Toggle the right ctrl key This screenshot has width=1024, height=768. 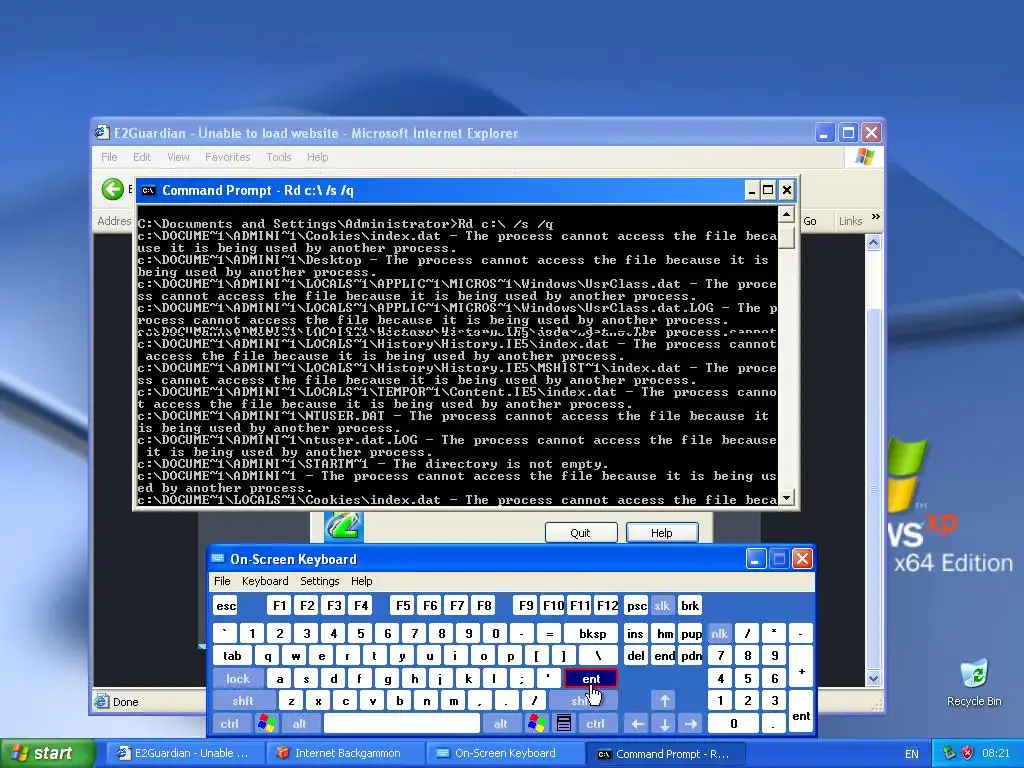click(595, 724)
